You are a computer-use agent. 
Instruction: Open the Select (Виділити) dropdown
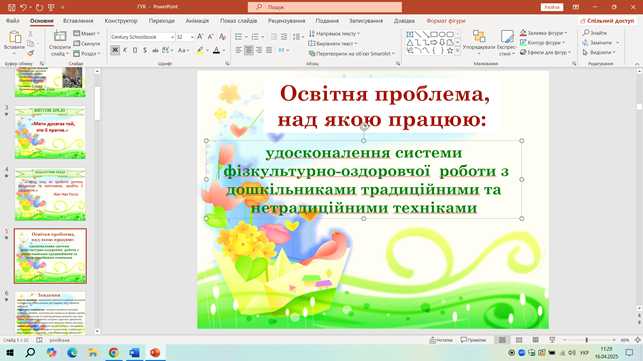point(599,53)
